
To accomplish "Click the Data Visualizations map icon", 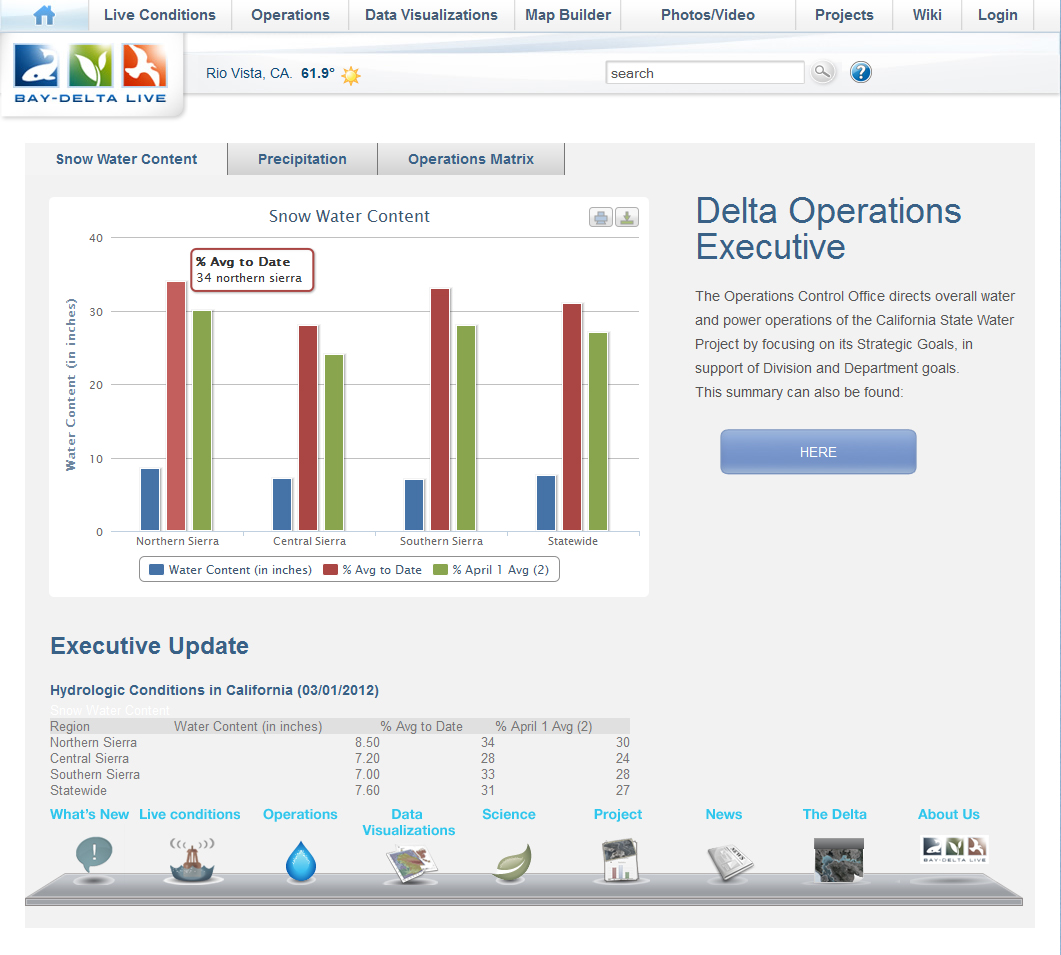I will click(x=411, y=864).
